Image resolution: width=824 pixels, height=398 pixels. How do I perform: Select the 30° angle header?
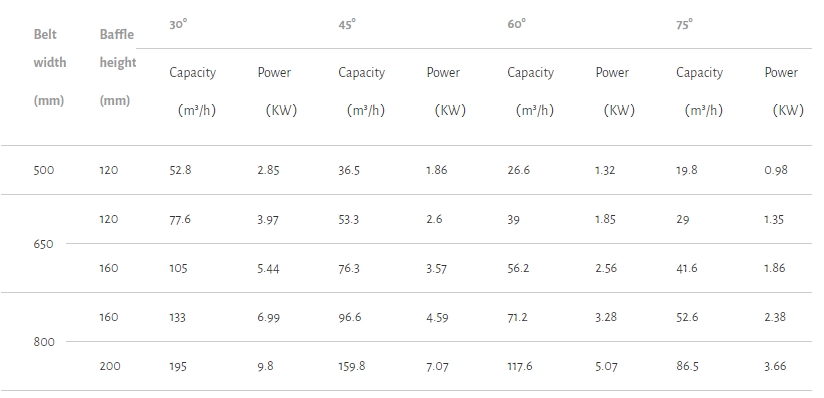(178, 24)
